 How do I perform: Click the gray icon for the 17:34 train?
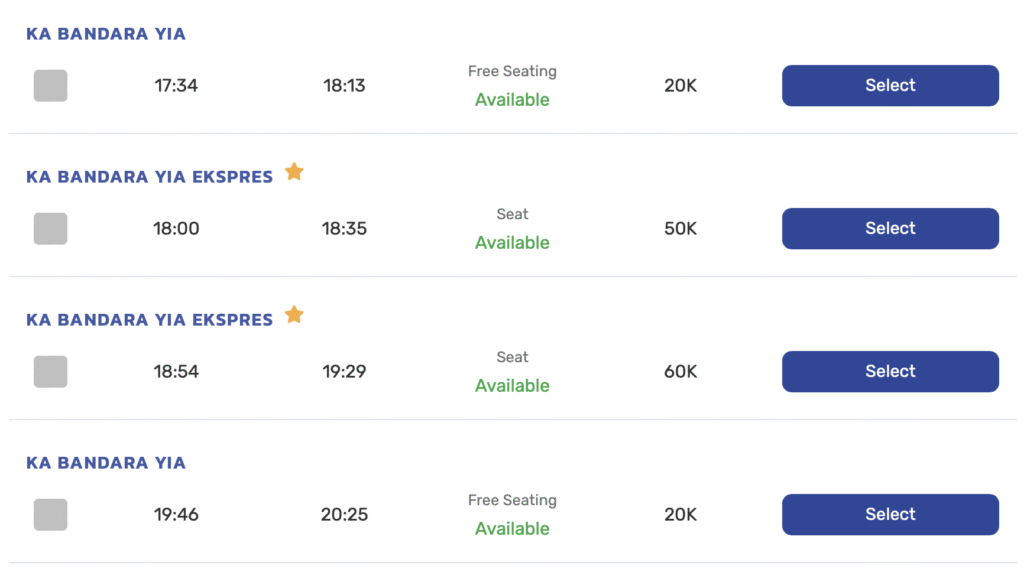point(50,86)
